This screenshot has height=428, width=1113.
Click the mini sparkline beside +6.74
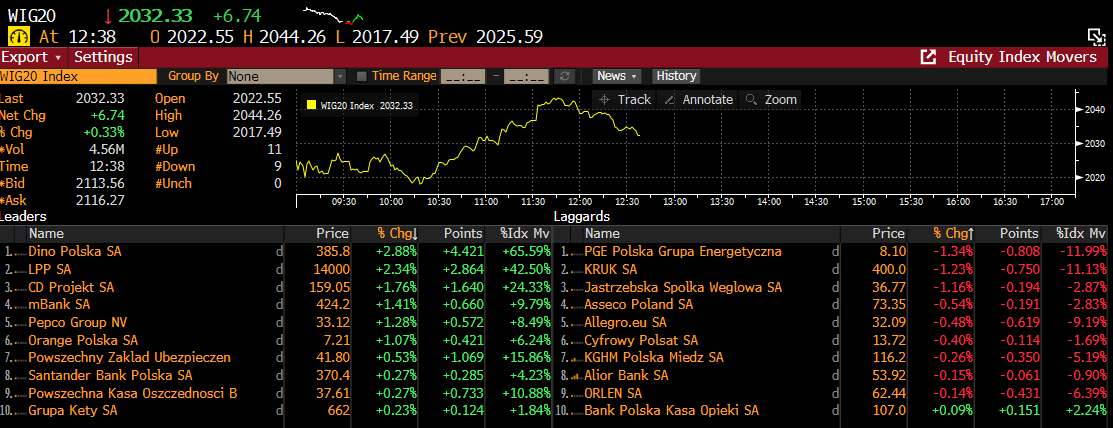coord(333,15)
